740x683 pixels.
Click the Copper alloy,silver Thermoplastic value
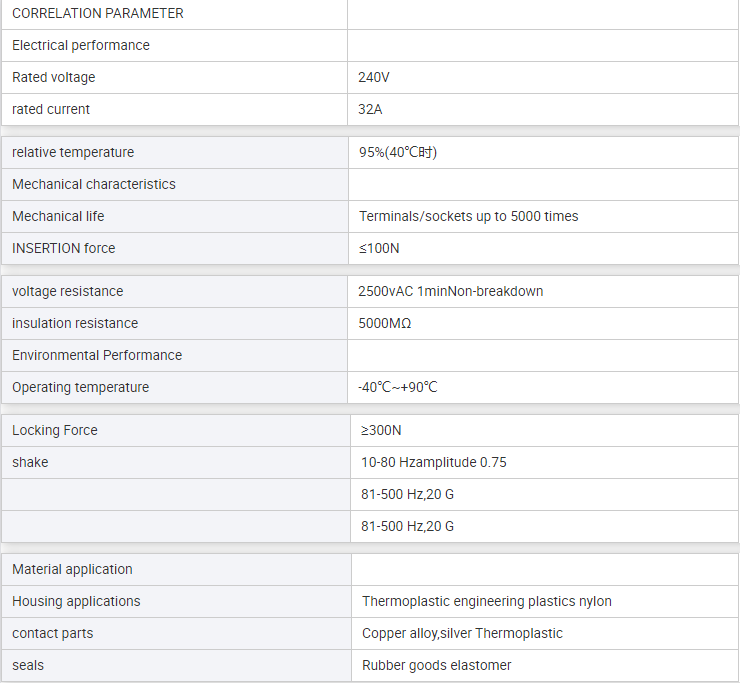point(462,633)
